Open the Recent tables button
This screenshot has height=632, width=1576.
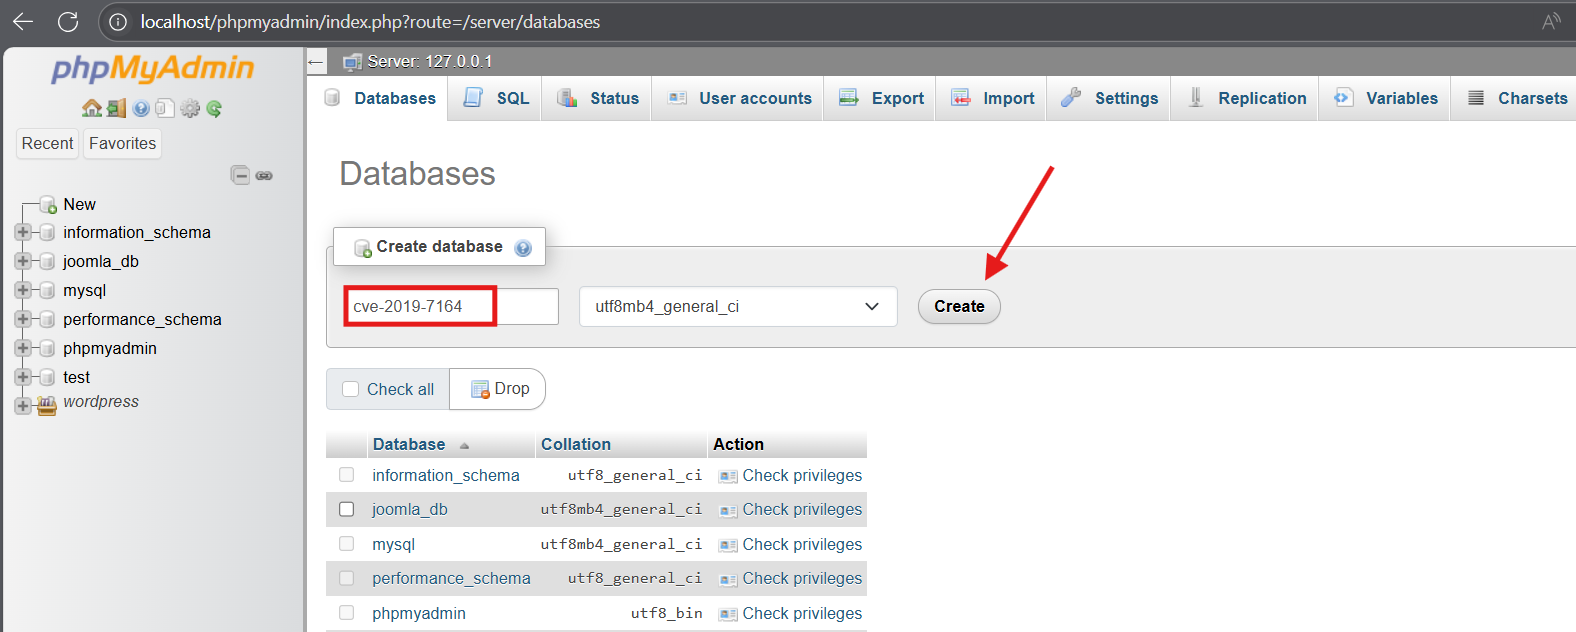coord(48,144)
